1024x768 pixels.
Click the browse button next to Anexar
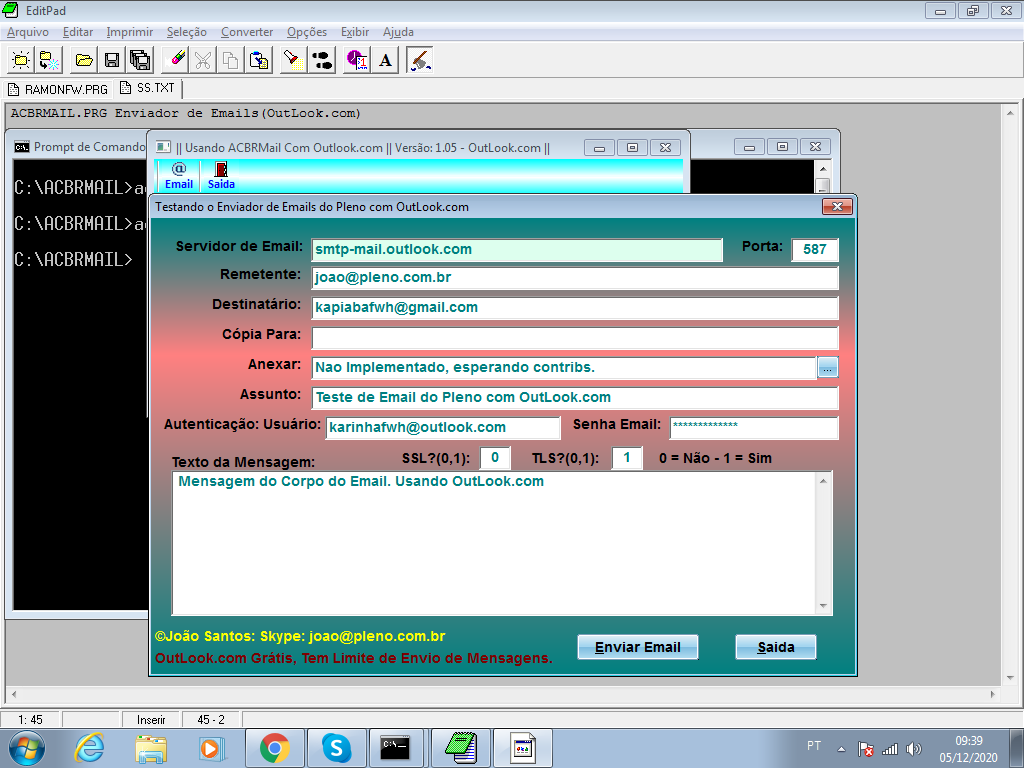pos(827,368)
